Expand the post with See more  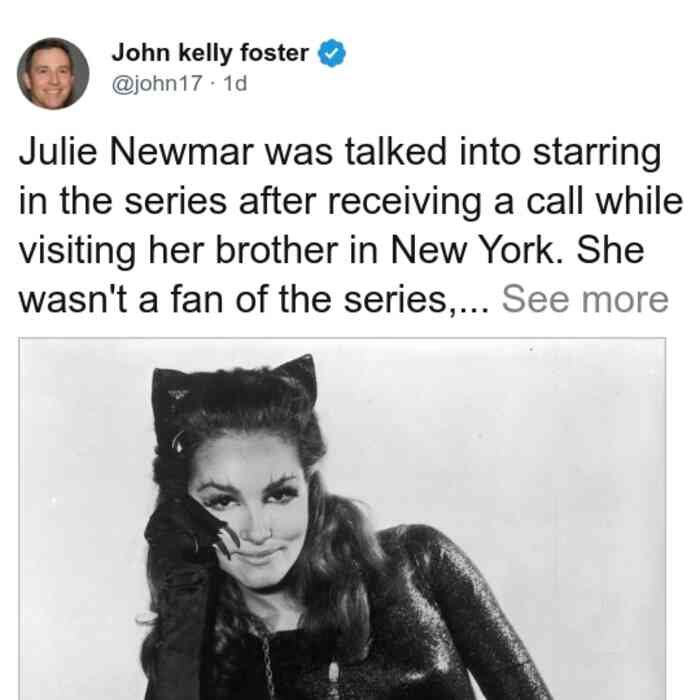(x=585, y=299)
